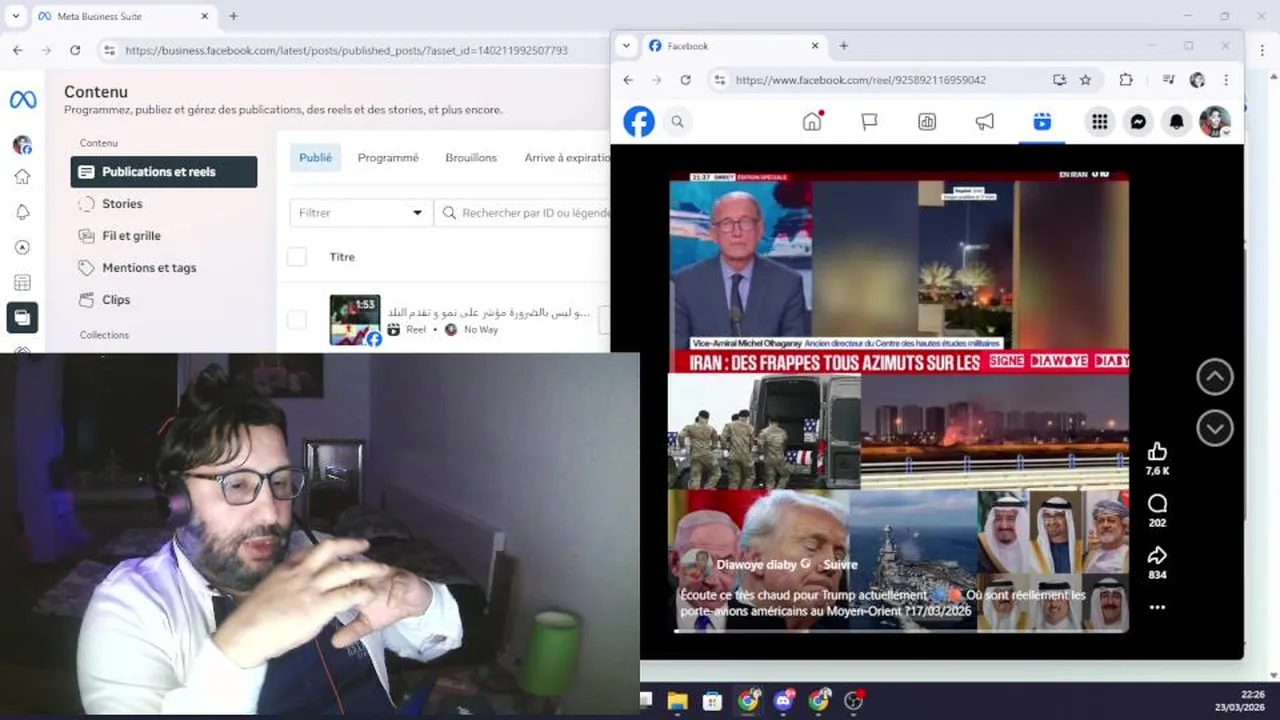Open the Ads megaphone icon on Facebook

pos(985,121)
